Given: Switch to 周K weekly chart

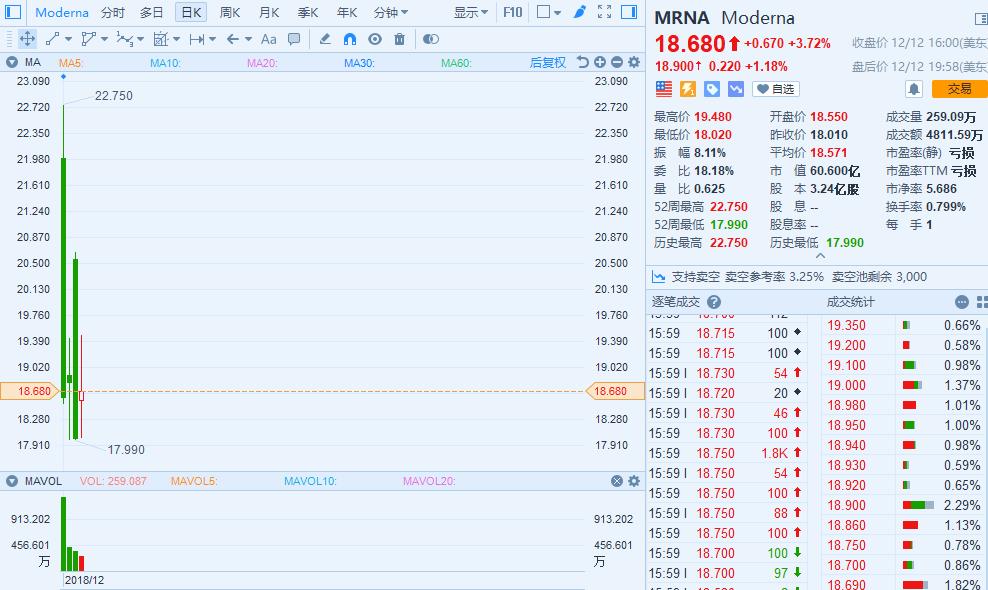Looking at the screenshot, I should (x=230, y=13).
